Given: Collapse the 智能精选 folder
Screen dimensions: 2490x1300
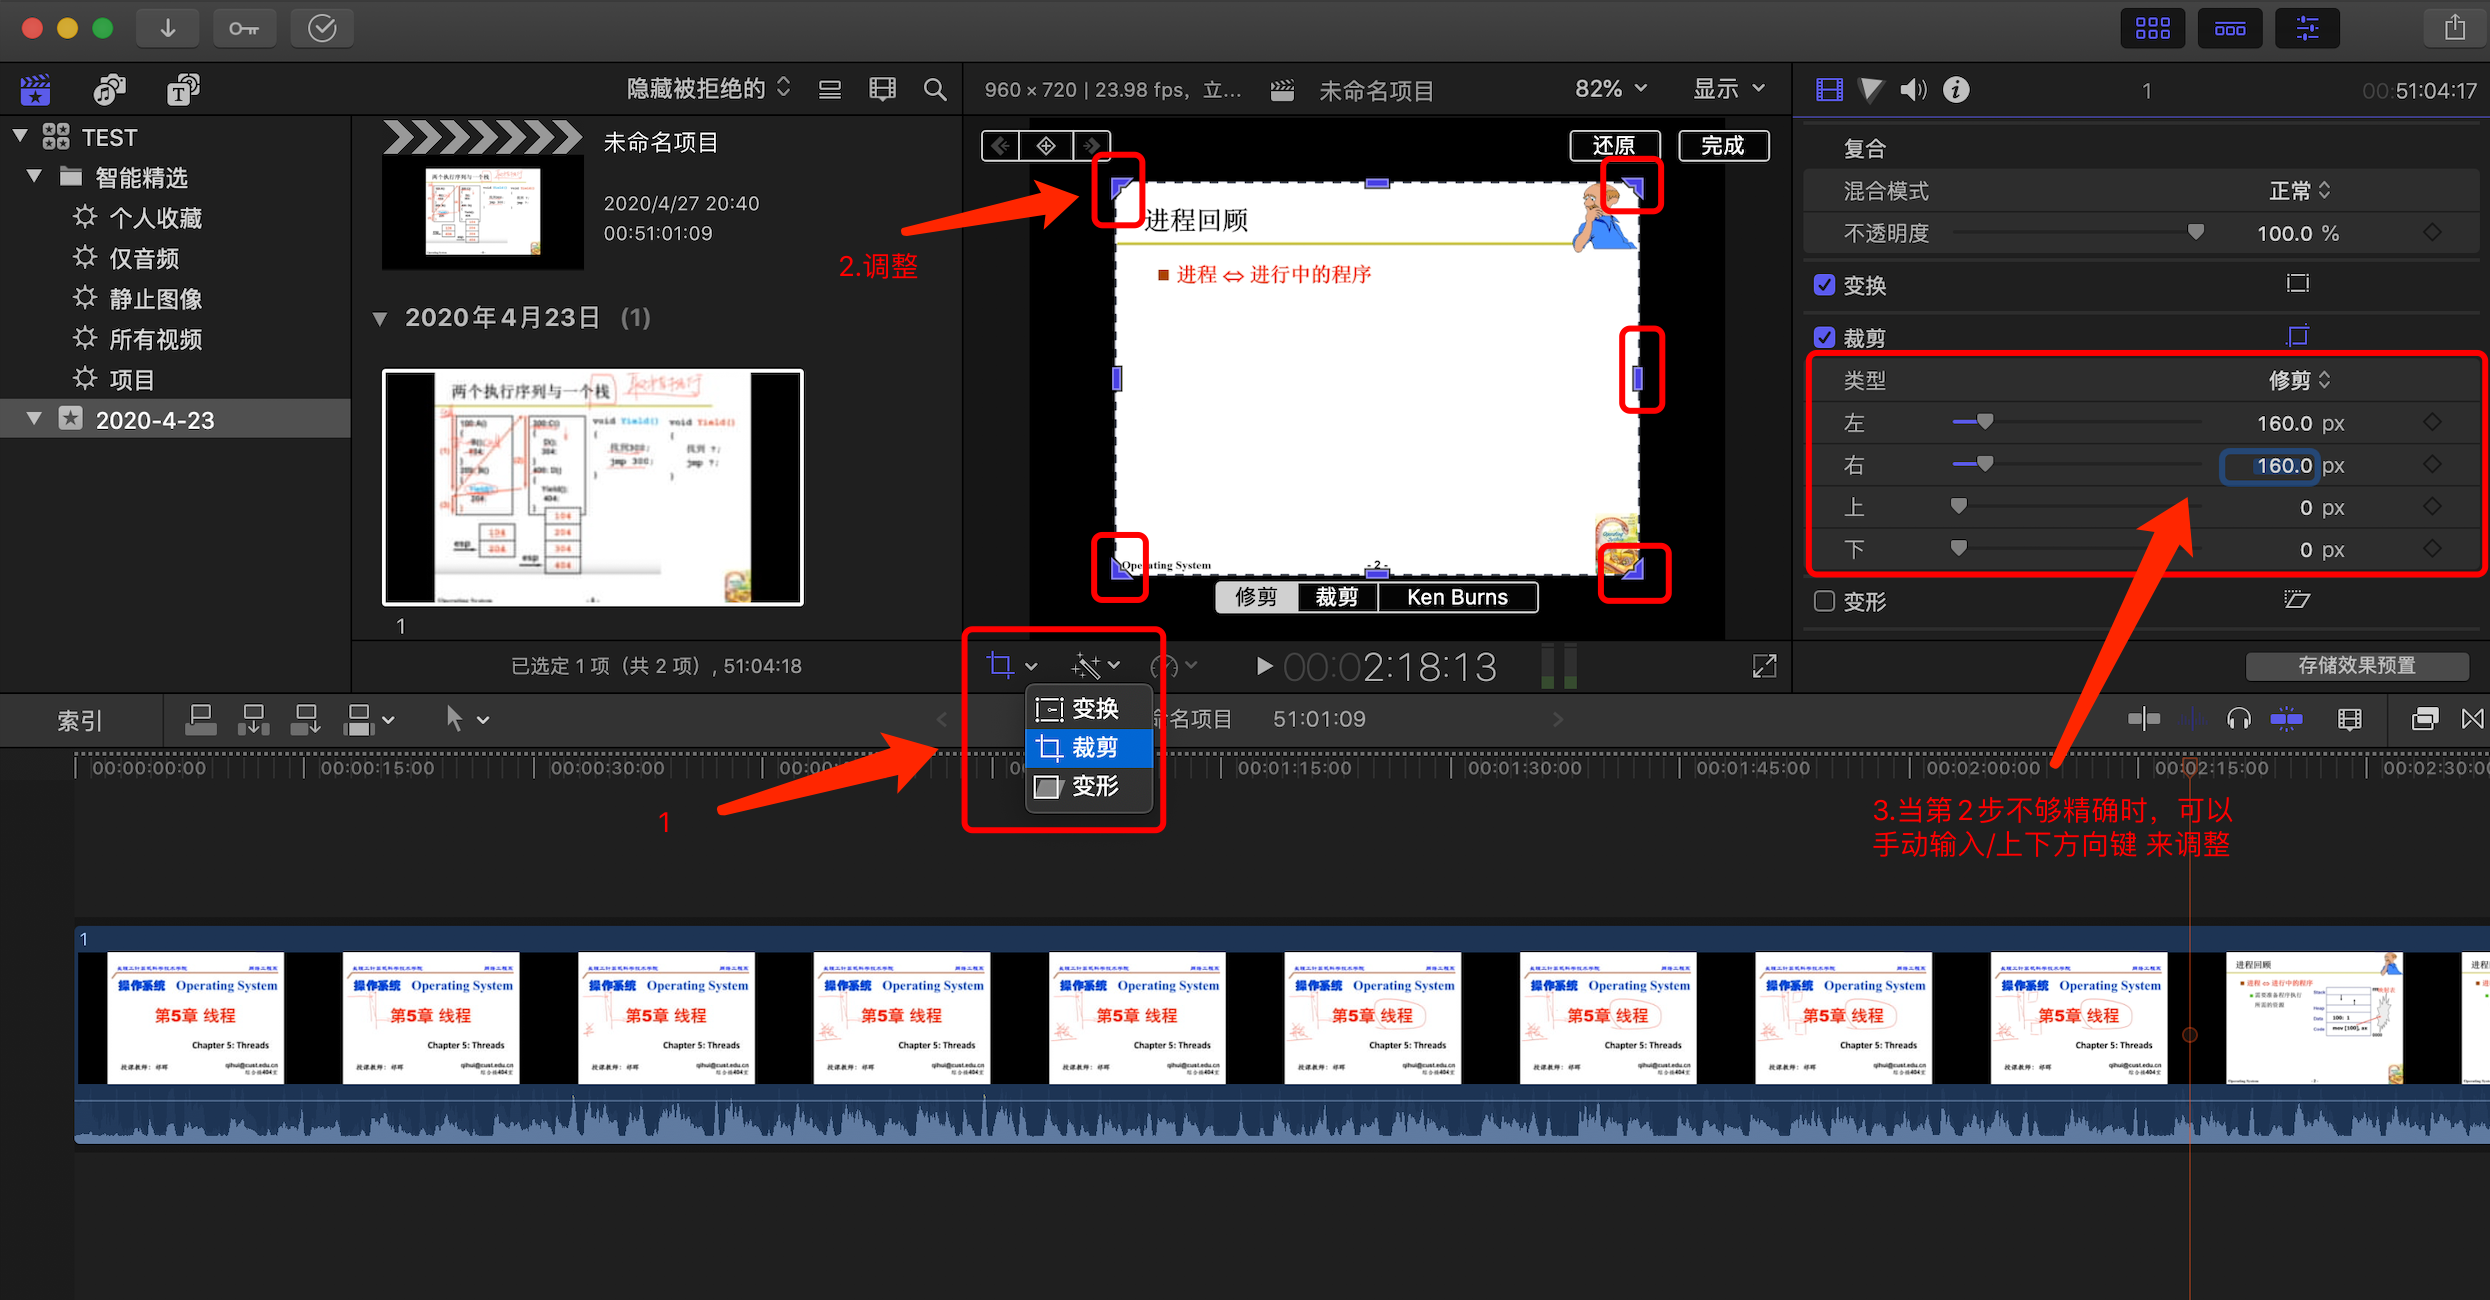Looking at the screenshot, I should (x=34, y=177).
